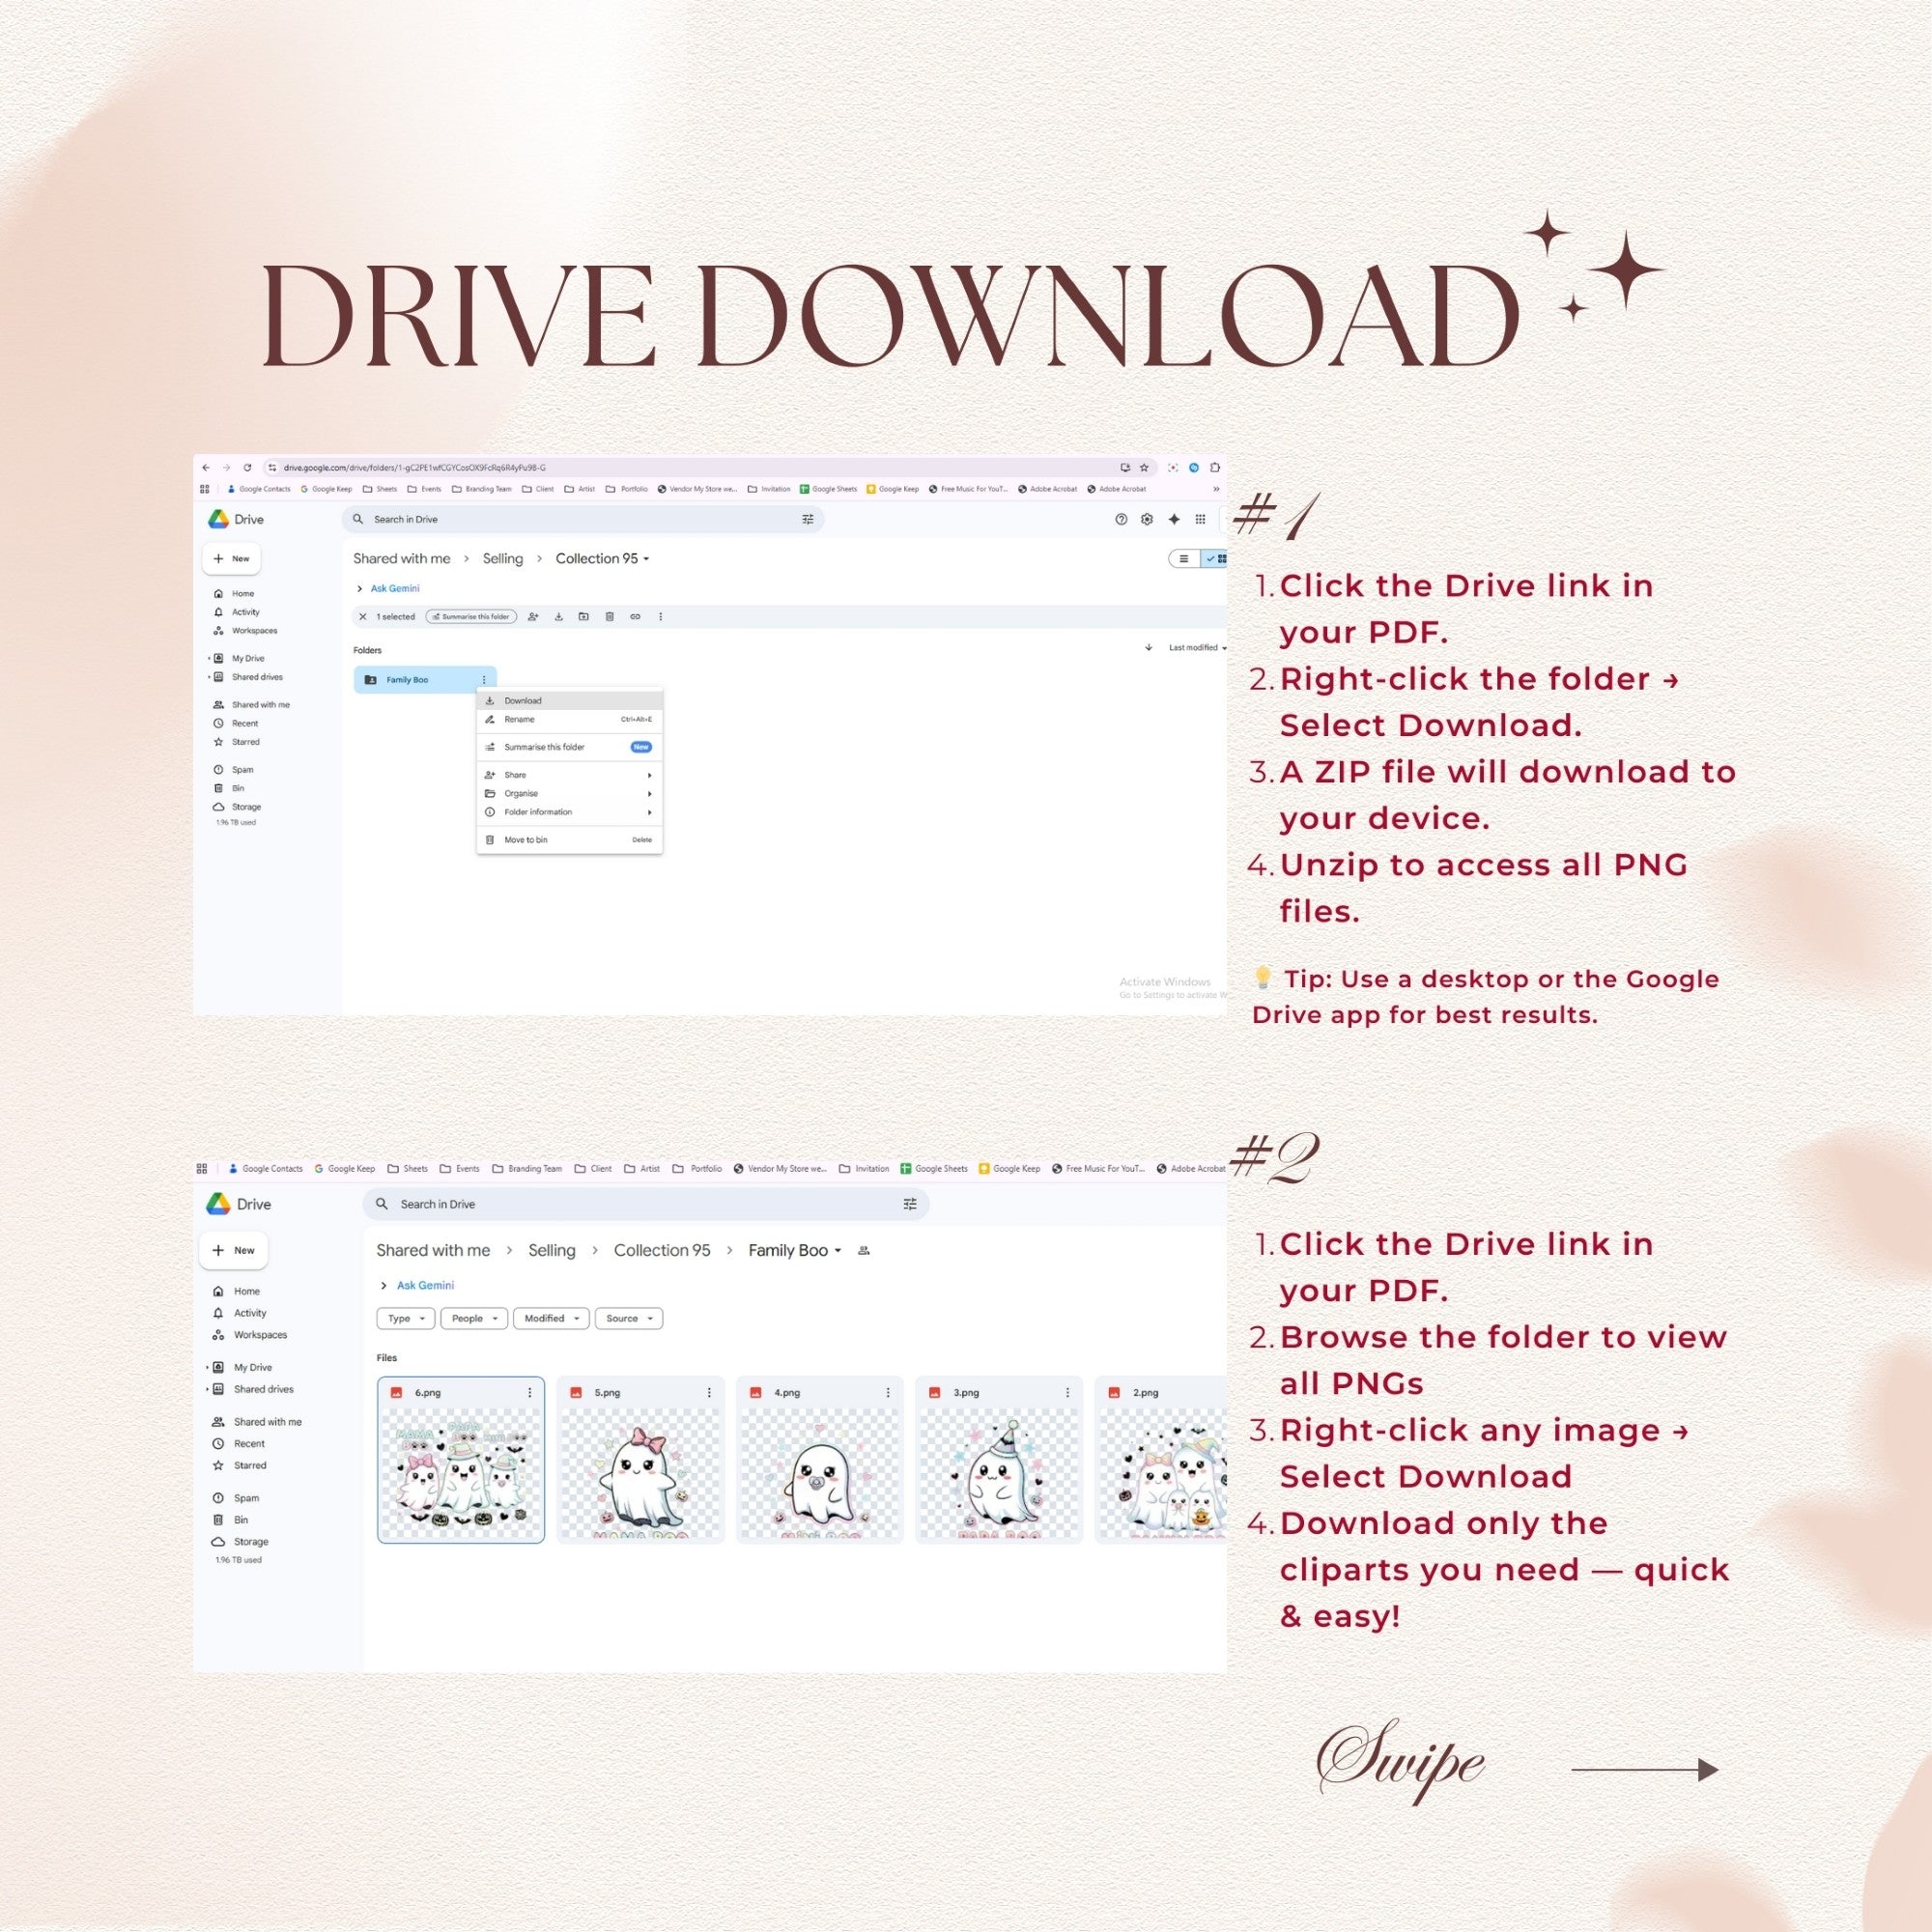Screen dimensions: 1932x1932
Task: Click the download icon in the selection toolbar
Action: pyautogui.click(x=559, y=617)
